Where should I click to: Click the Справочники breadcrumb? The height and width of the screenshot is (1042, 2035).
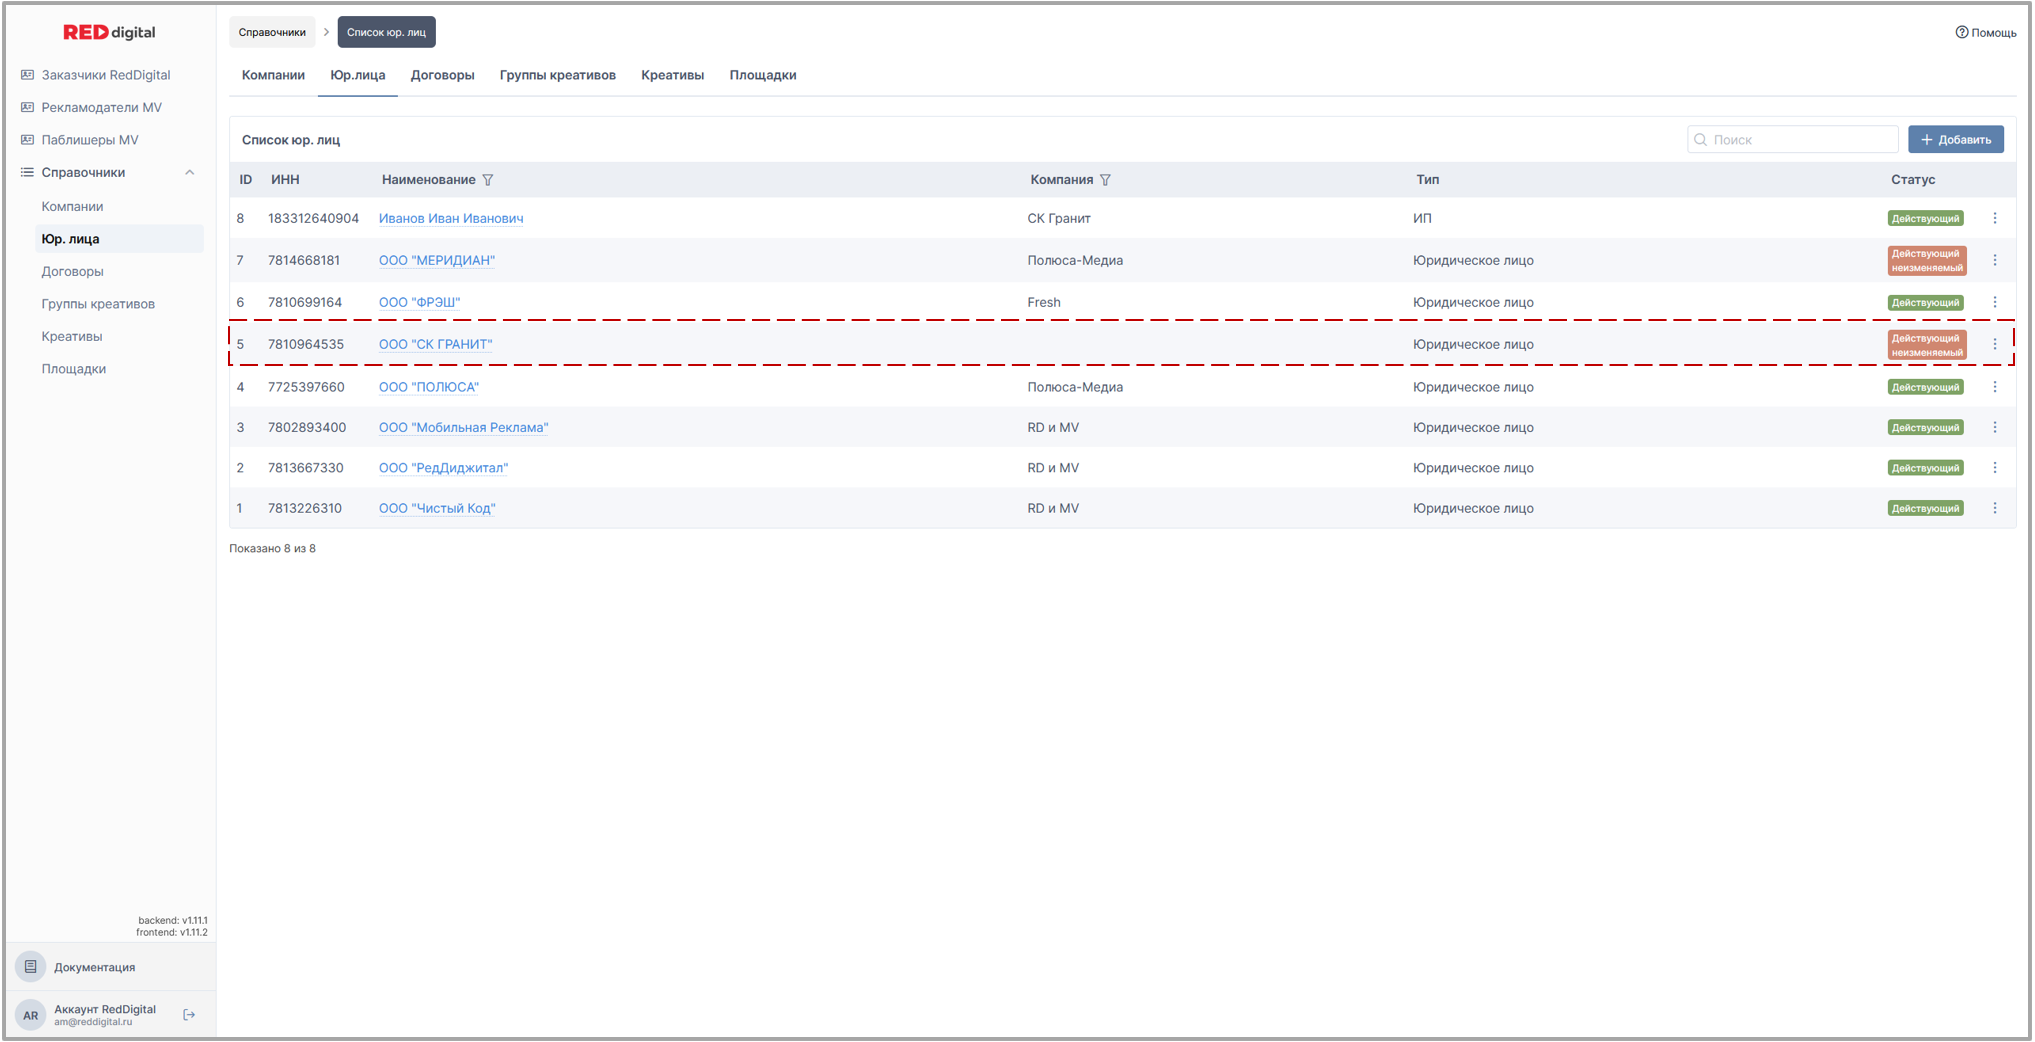coord(272,32)
